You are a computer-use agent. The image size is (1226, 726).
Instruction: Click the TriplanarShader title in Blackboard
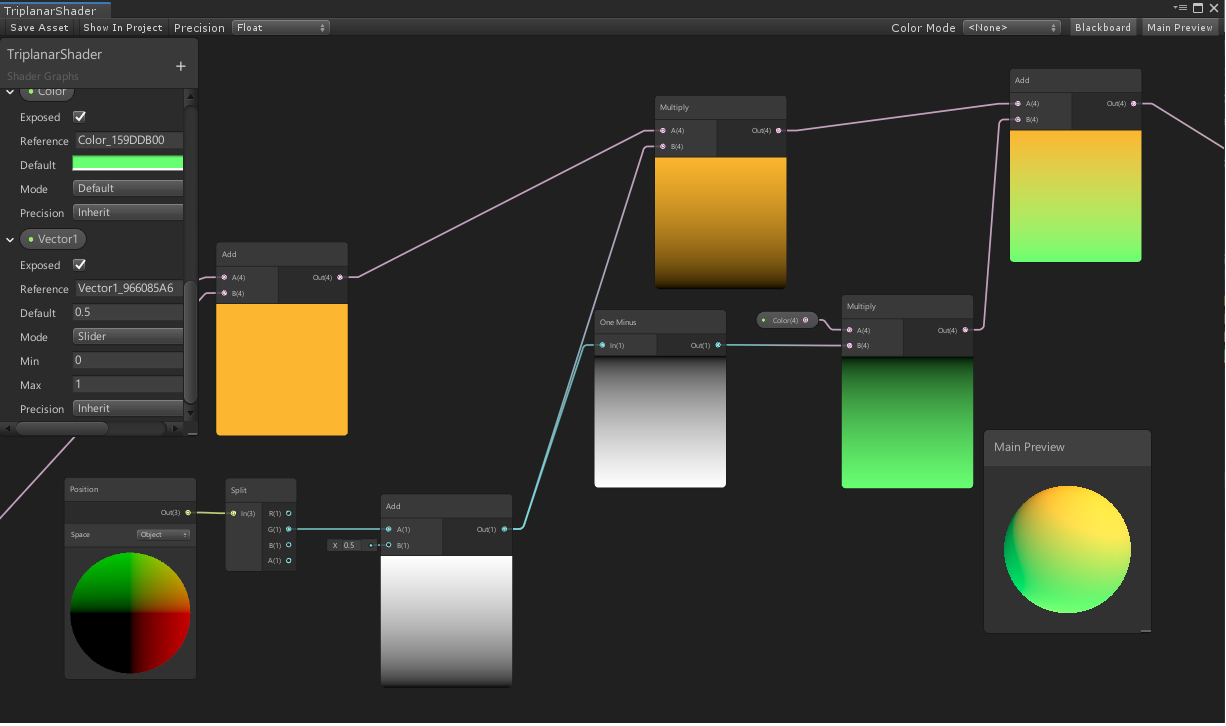[x=54, y=54]
